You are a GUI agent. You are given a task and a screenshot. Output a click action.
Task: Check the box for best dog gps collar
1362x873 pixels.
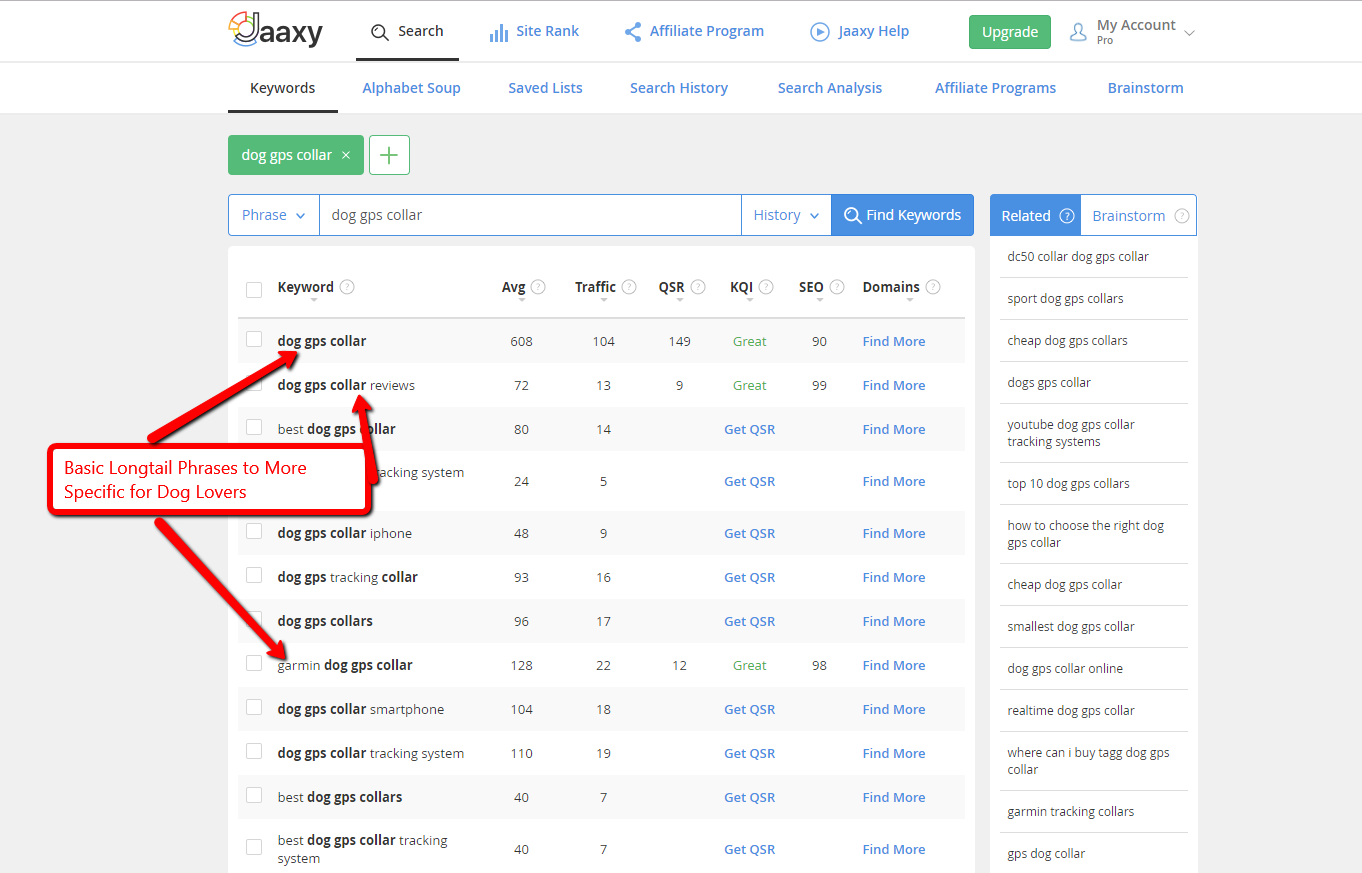point(254,427)
